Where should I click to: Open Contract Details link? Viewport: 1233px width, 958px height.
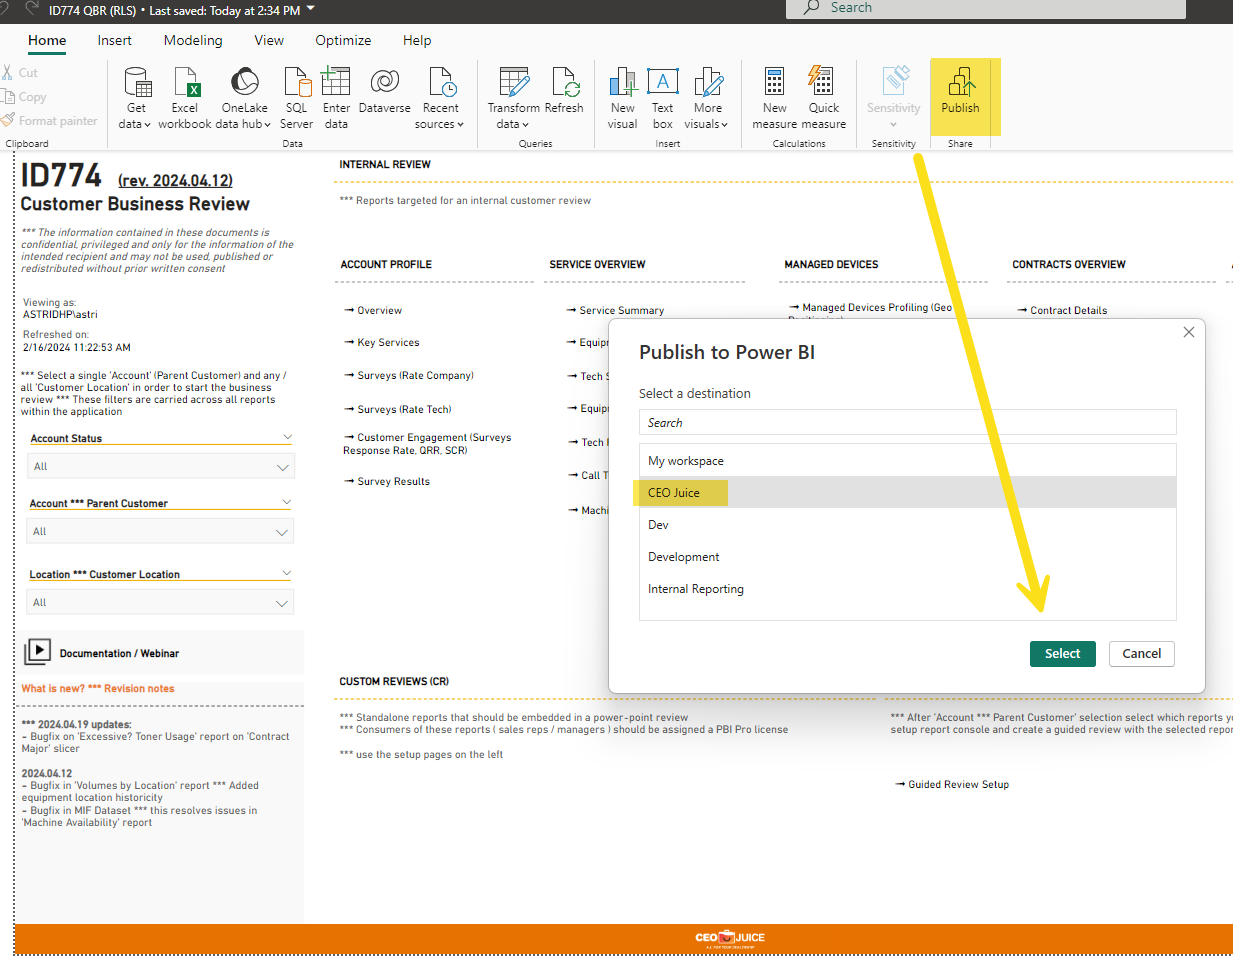[x=1062, y=310]
